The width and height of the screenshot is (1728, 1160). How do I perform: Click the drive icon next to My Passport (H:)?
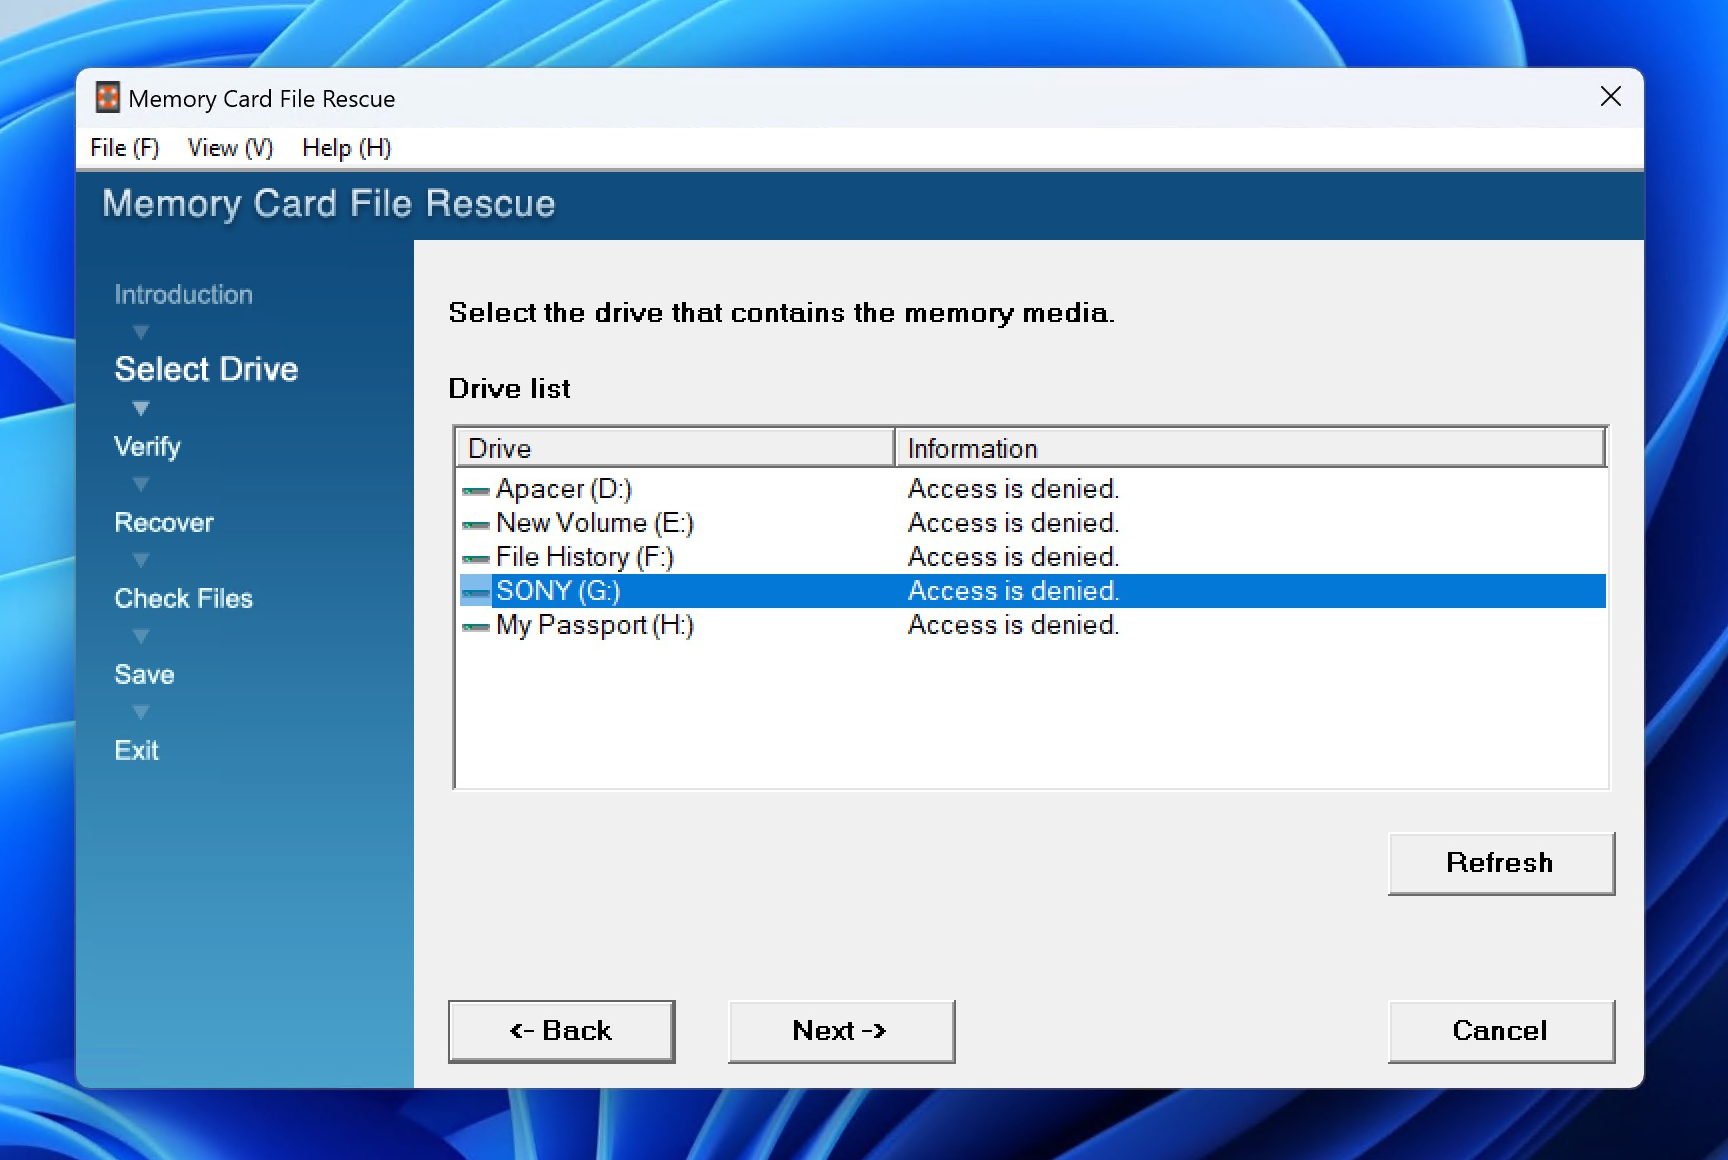point(475,627)
